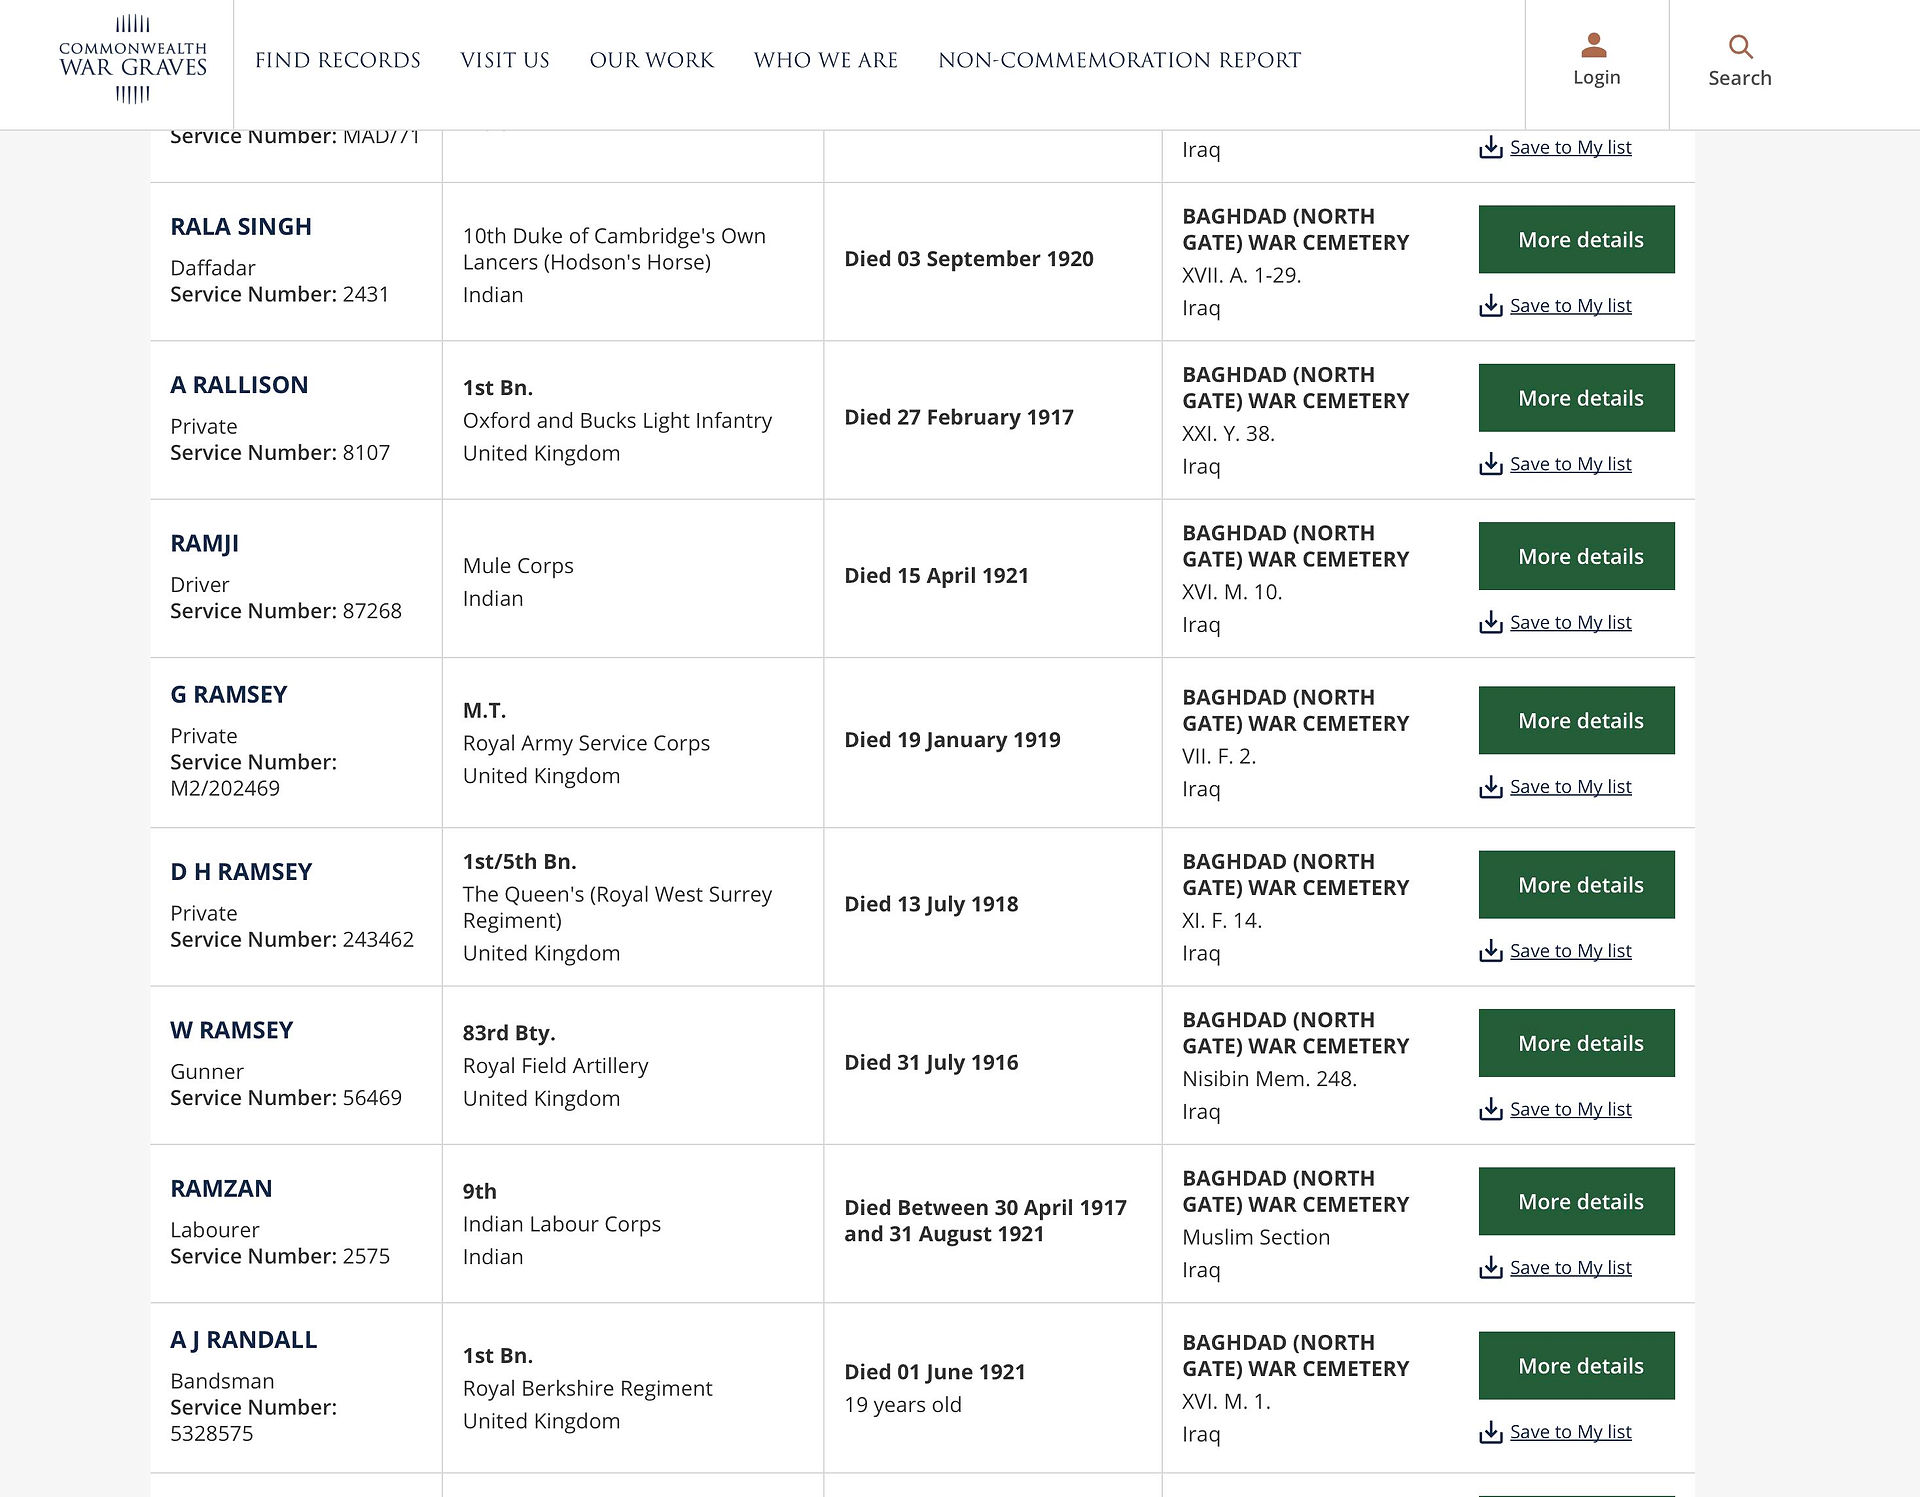The image size is (1920, 1497).
Task: Select grave reference 'XVII. A. 1-29.'
Action: [1241, 276]
